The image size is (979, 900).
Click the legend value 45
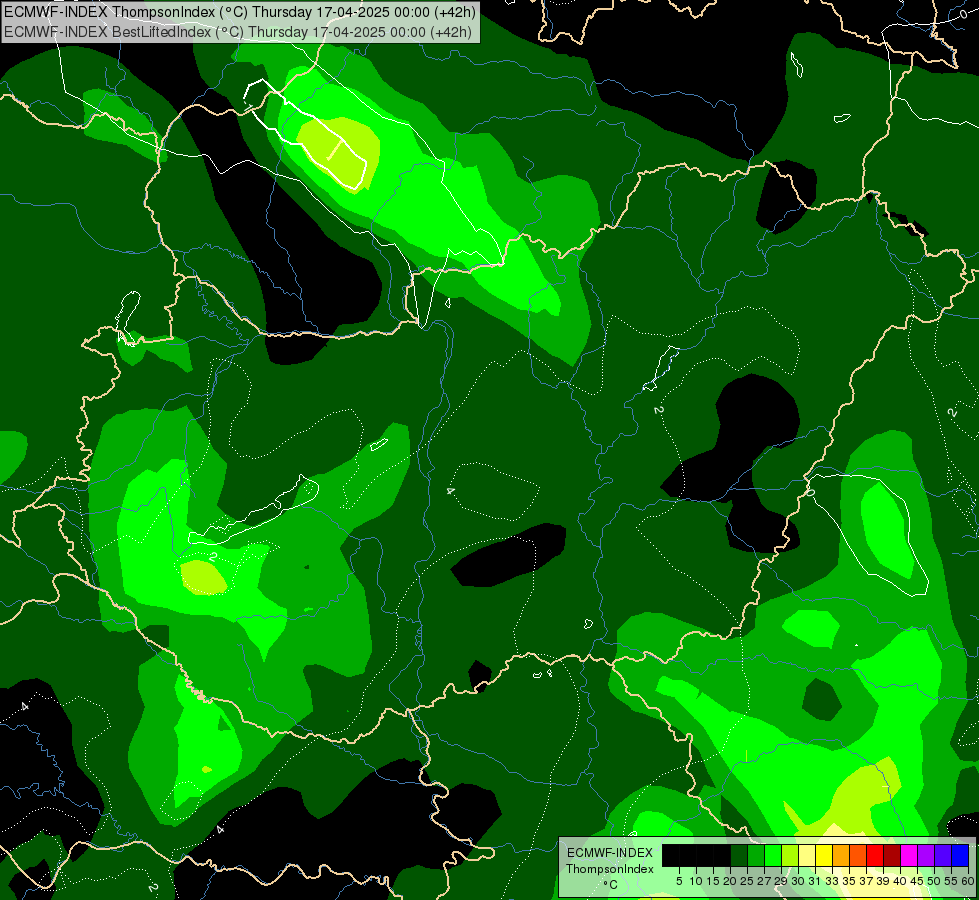tap(917, 881)
